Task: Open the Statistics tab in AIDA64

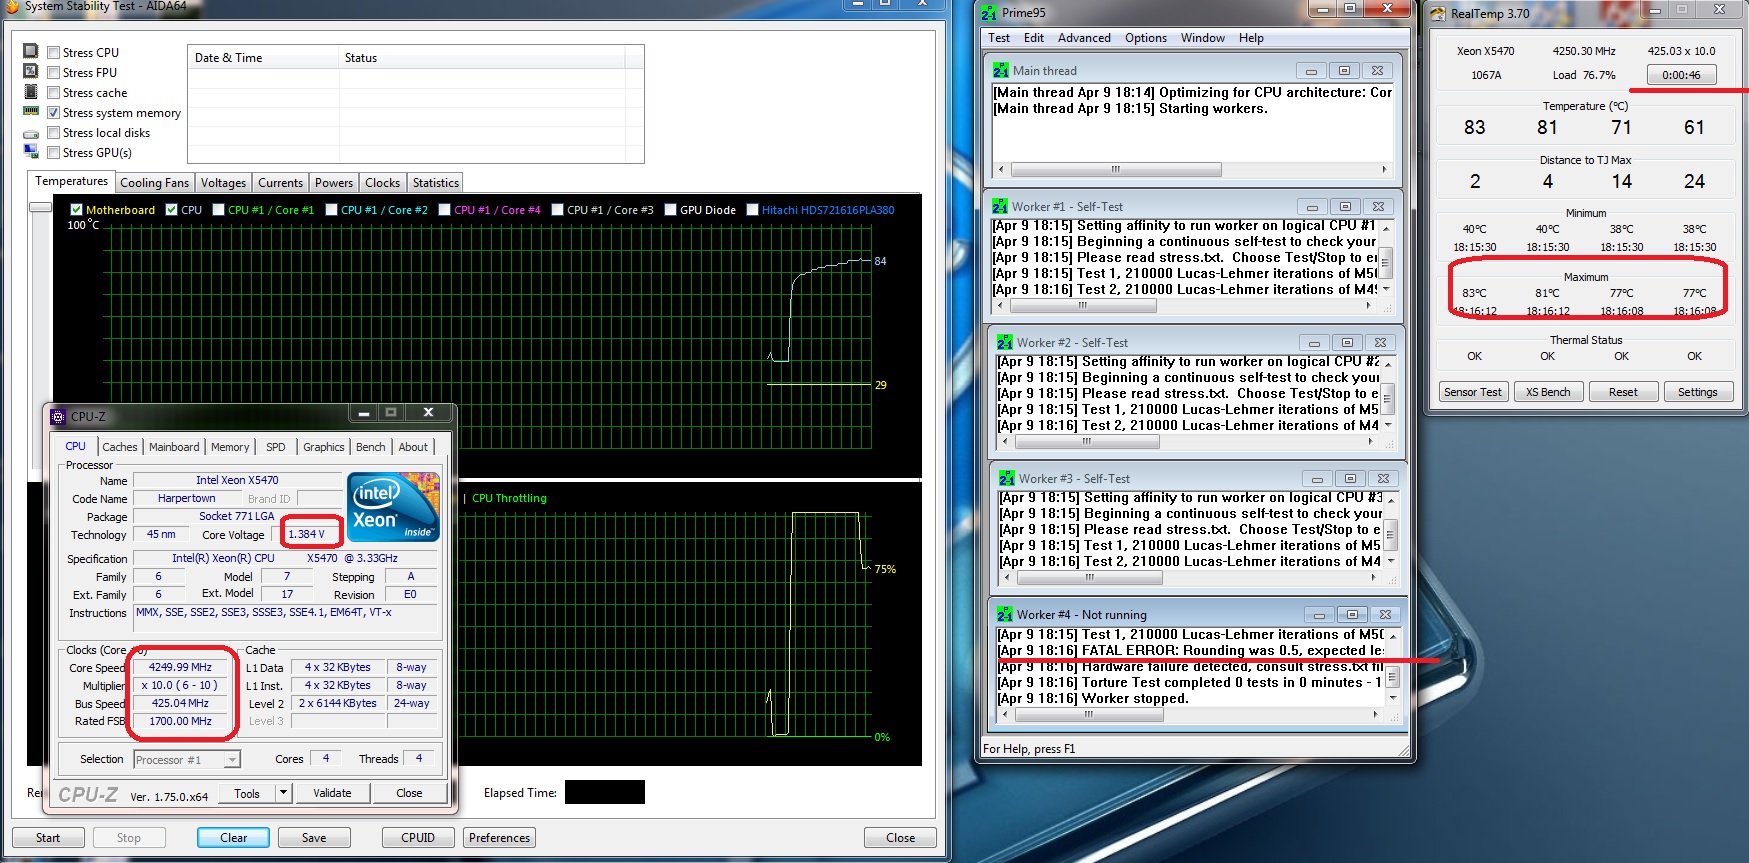Action: pyautogui.click(x=436, y=183)
